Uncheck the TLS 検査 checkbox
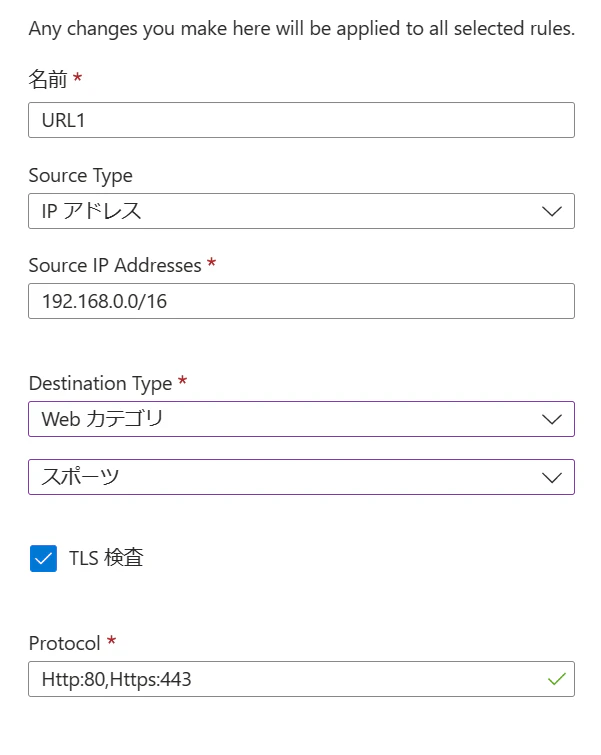Screen dimensions: 601x755 tap(44, 559)
